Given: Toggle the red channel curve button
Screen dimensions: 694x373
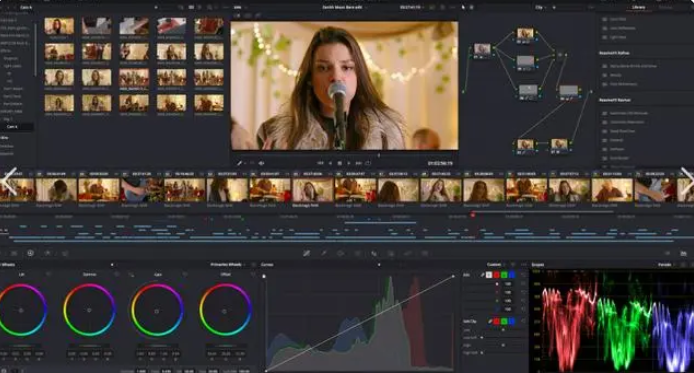Looking at the screenshot, I should pos(496,275).
